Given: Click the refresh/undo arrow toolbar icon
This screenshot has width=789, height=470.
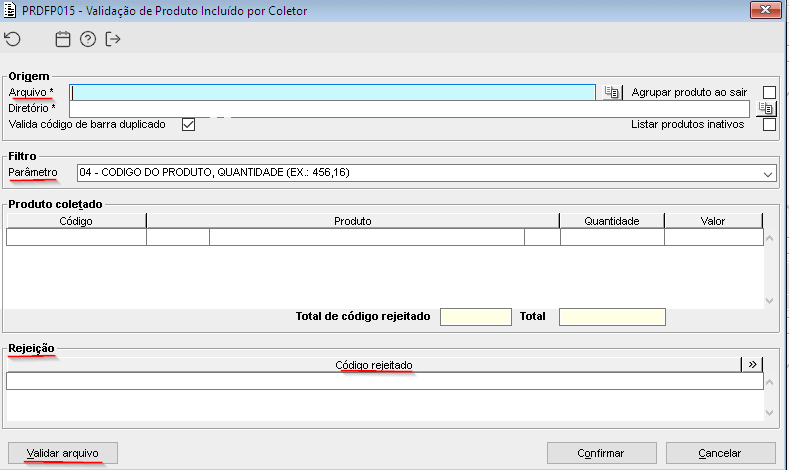Looking at the screenshot, I should pyautogui.click(x=13, y=39).
